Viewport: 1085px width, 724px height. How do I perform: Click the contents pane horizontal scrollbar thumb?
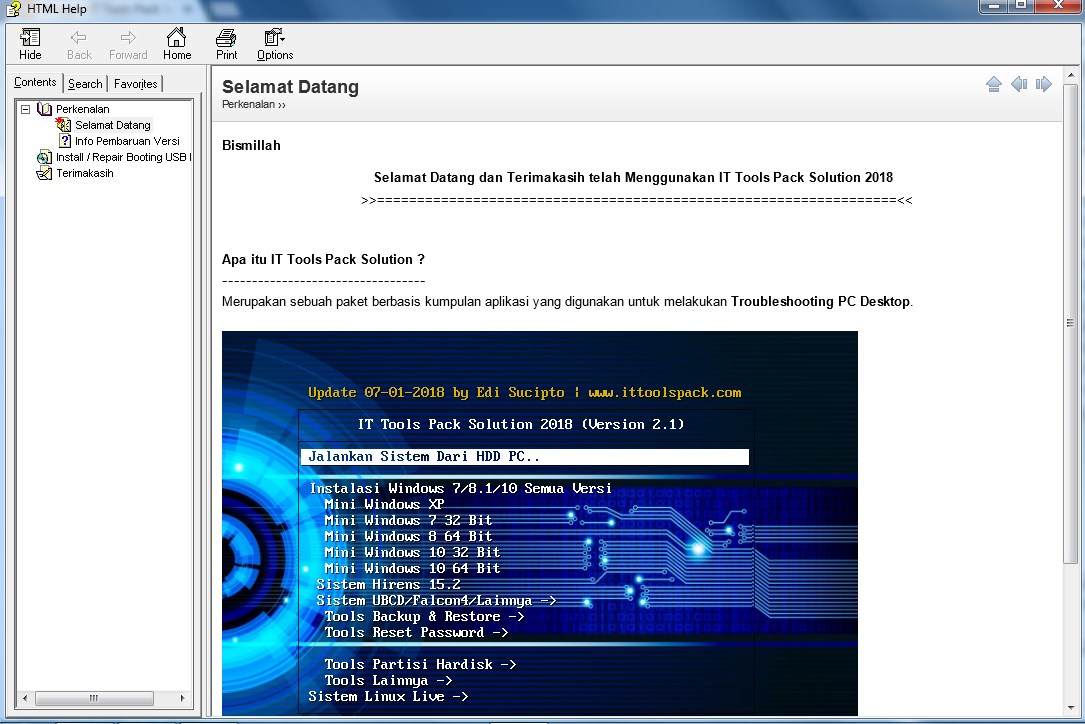click(94, 698)
